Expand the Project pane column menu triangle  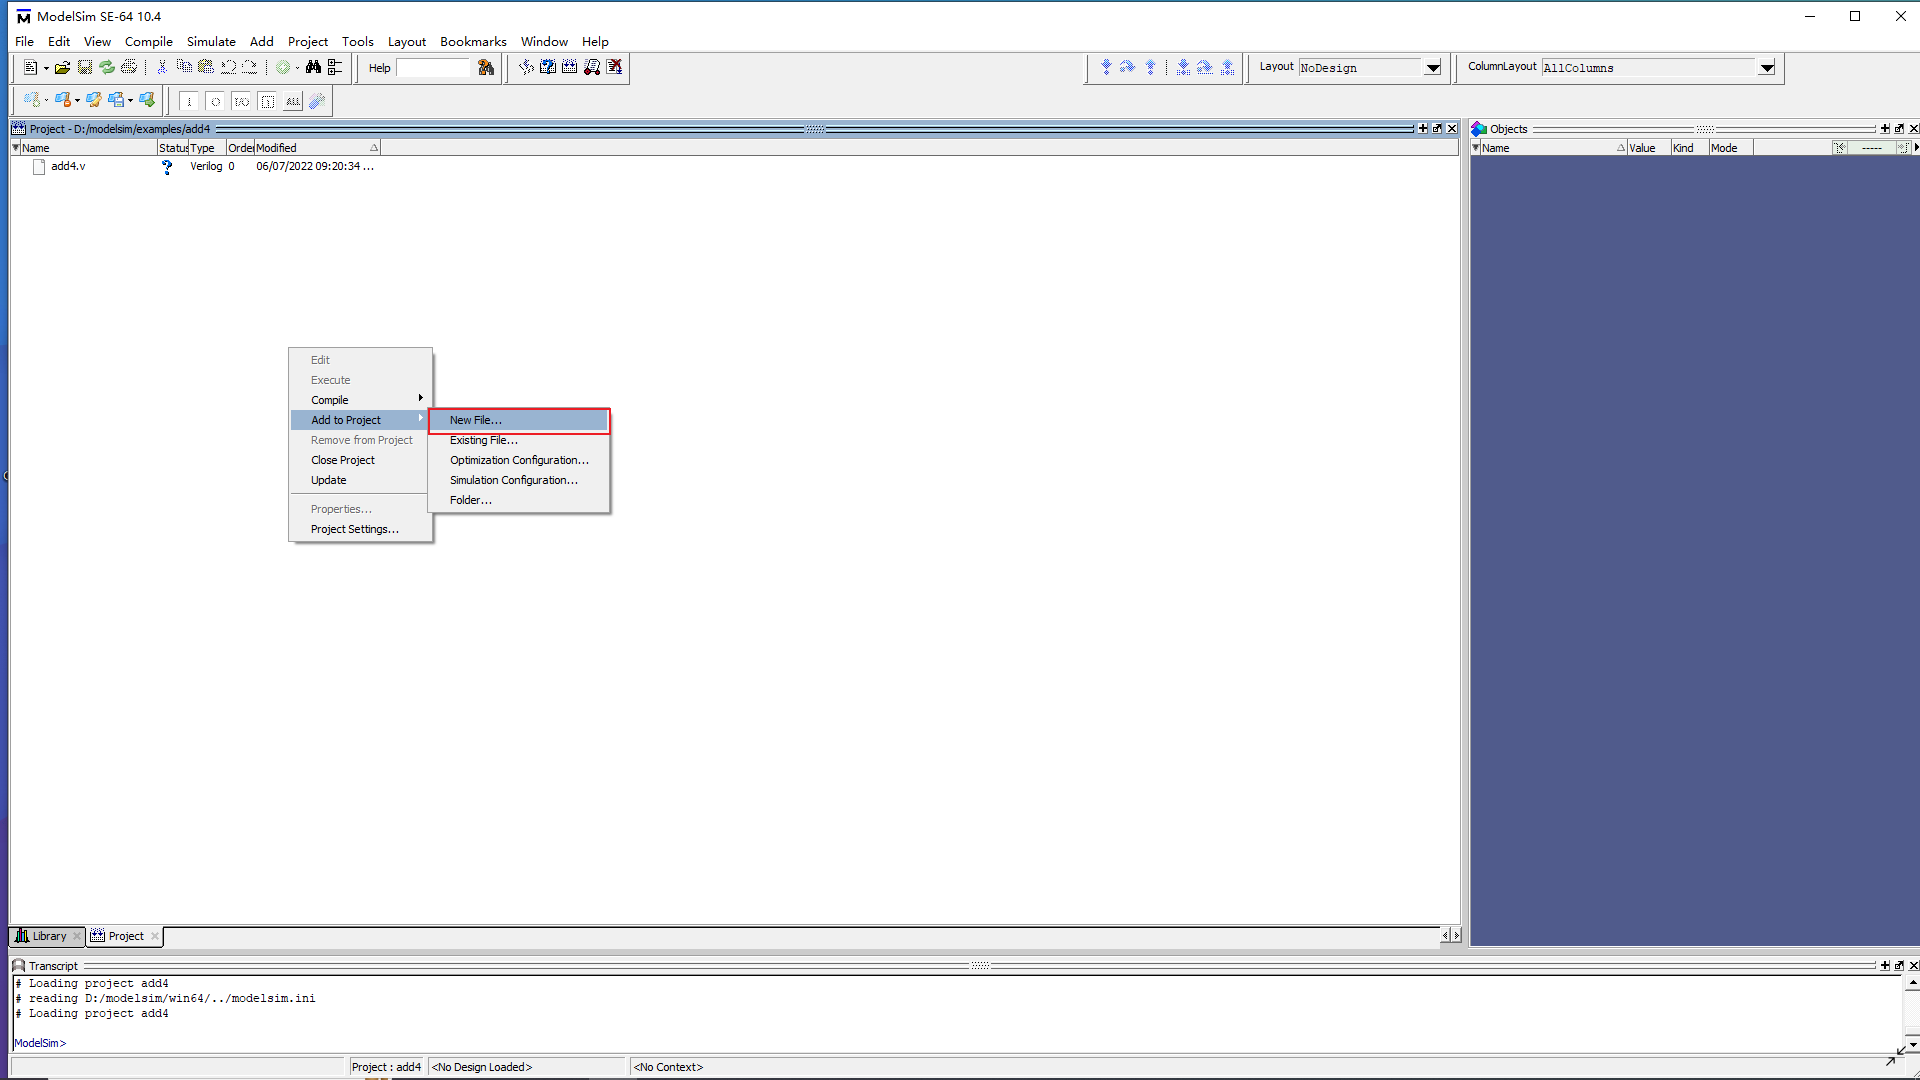pyautogui.click(x=15, y=147)
